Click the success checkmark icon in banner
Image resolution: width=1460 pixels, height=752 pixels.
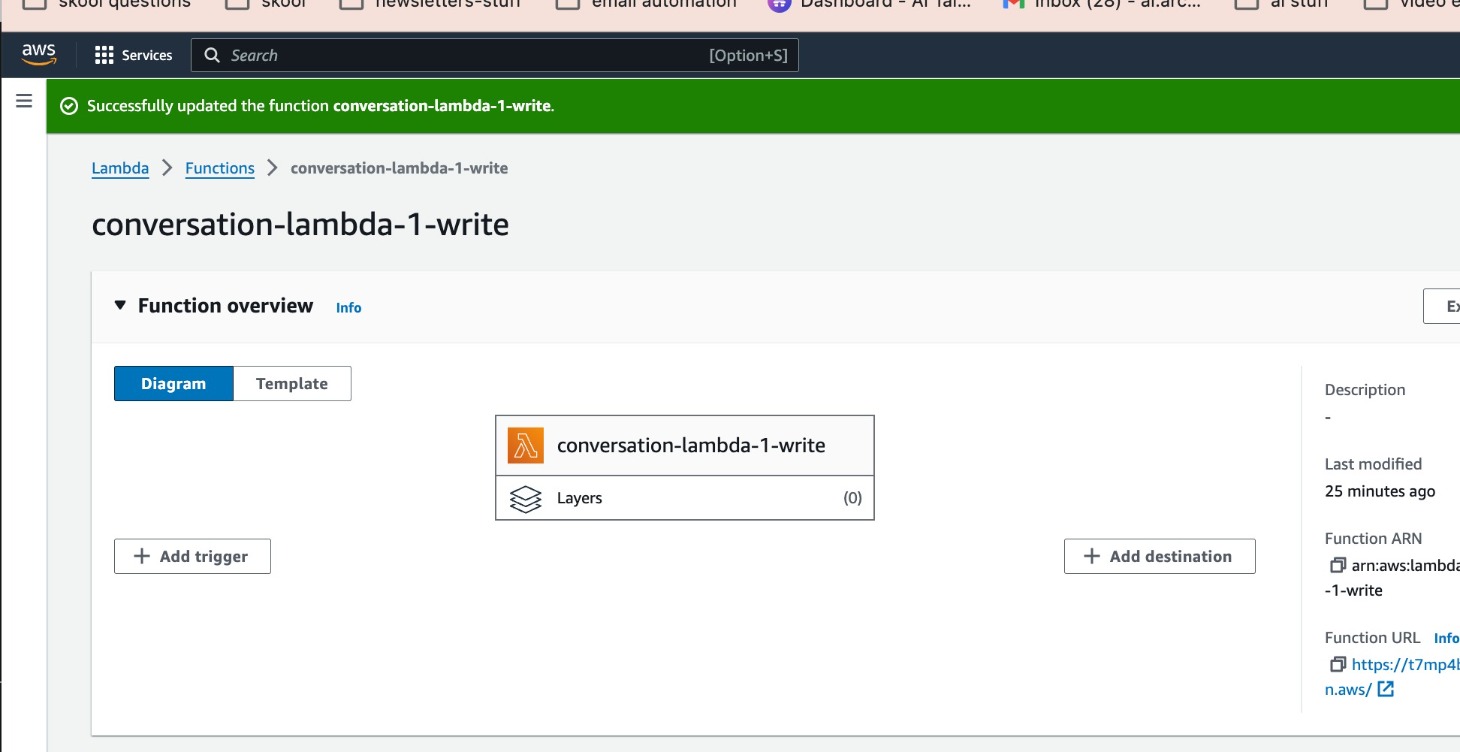[69, 106]
